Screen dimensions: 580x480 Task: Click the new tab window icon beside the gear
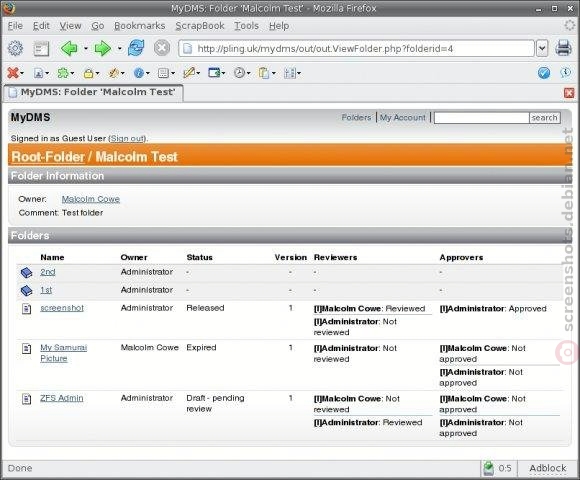pyautogui.click(x=41, y=49)
